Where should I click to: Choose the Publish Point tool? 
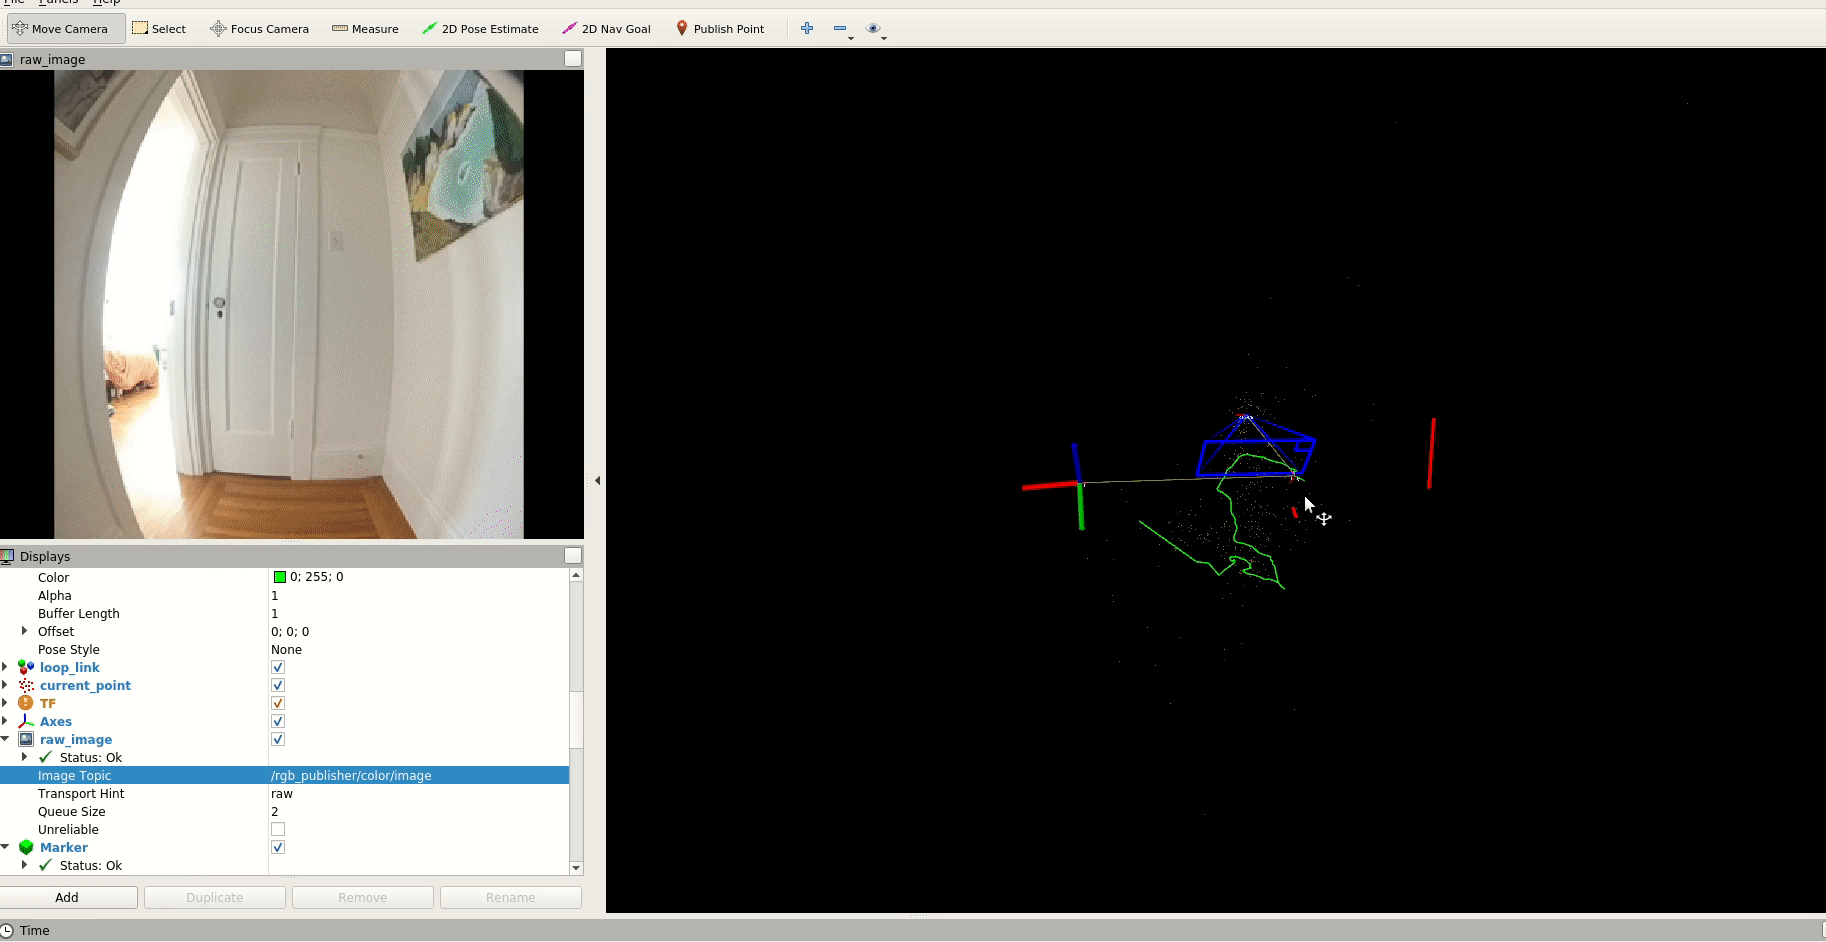pyautogui.click(x=719, y=29)
